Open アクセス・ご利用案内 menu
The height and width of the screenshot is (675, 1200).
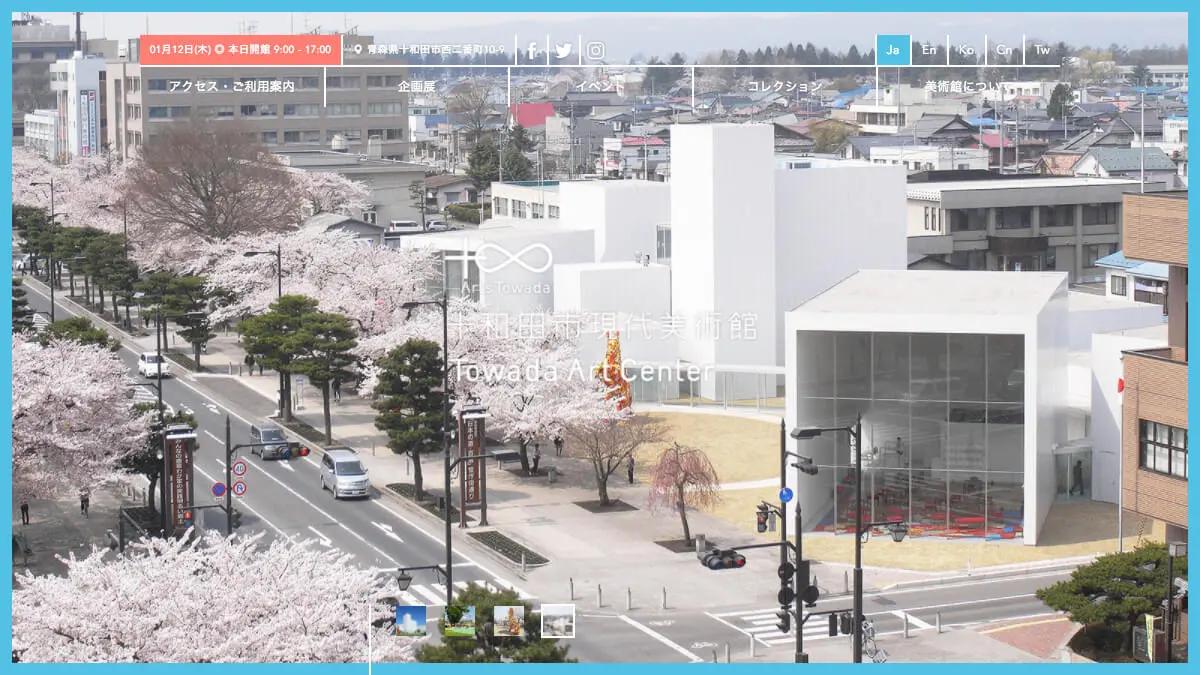232,86
